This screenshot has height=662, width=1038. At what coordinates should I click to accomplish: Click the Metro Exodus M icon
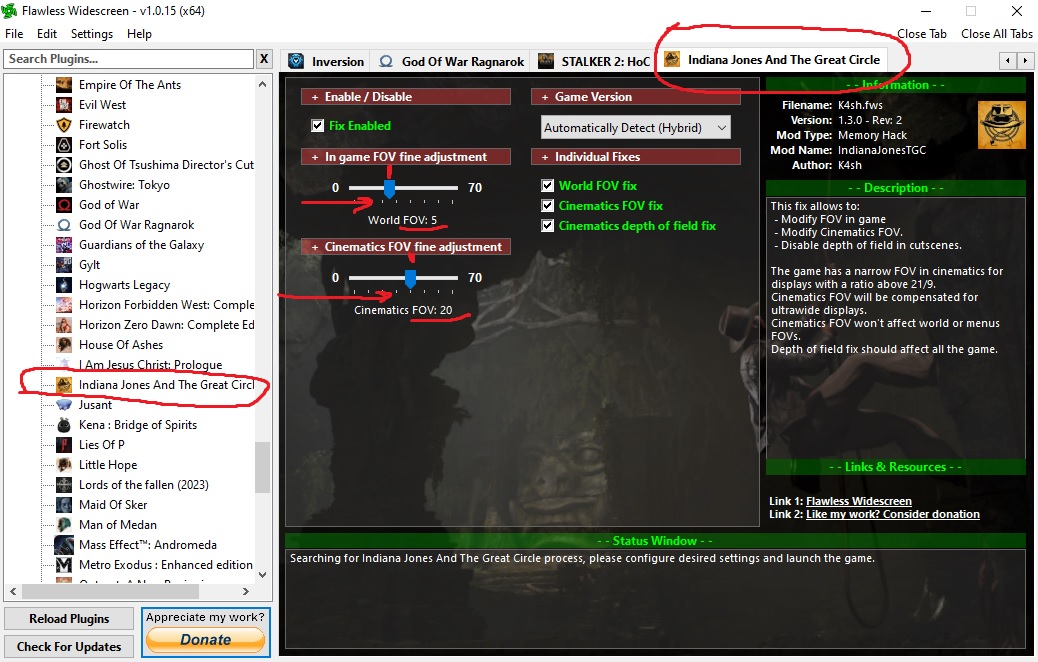(x=64, y=565)
